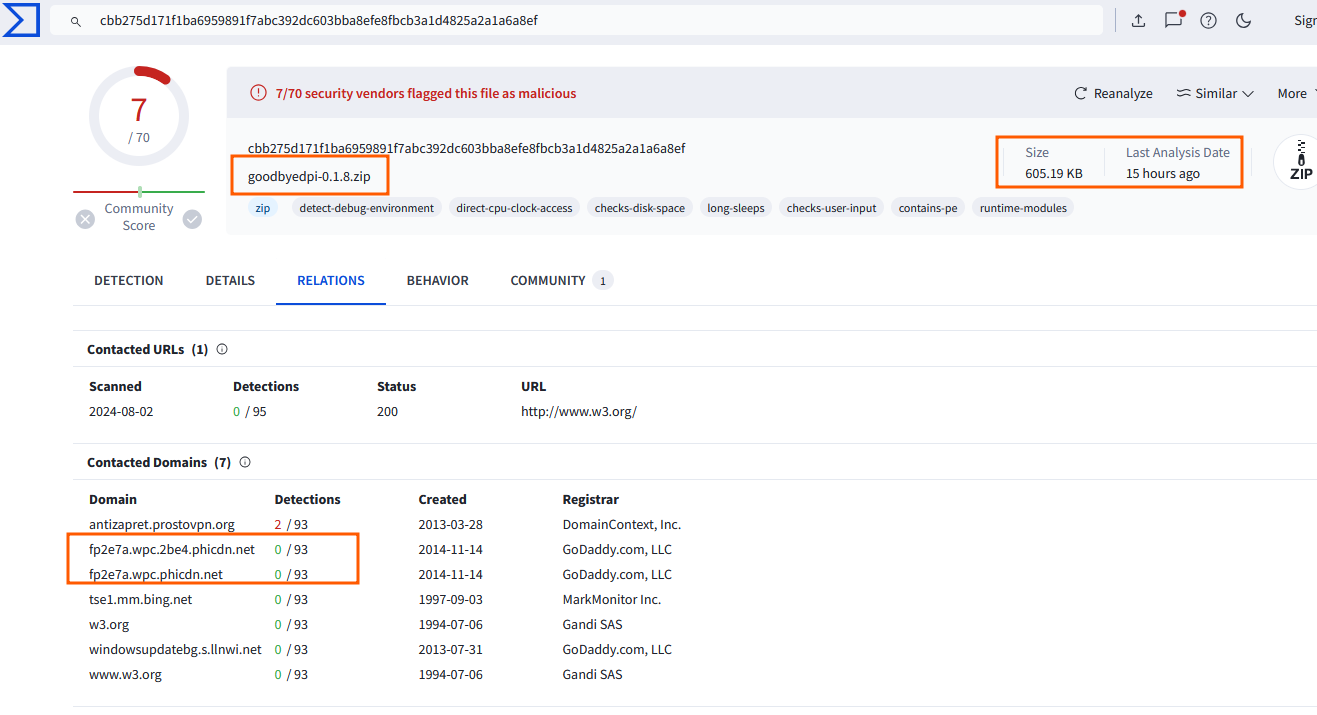1317x715 pixels.
Task: Click the Contacted URLs info icon
Action: 222,350
